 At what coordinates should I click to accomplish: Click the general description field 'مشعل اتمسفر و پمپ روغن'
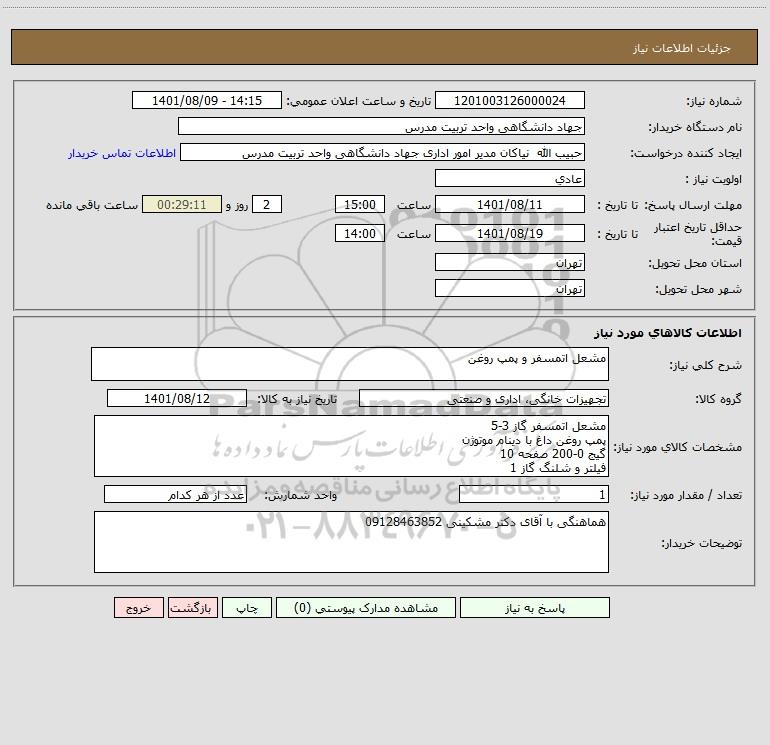[x=350, y=364]
